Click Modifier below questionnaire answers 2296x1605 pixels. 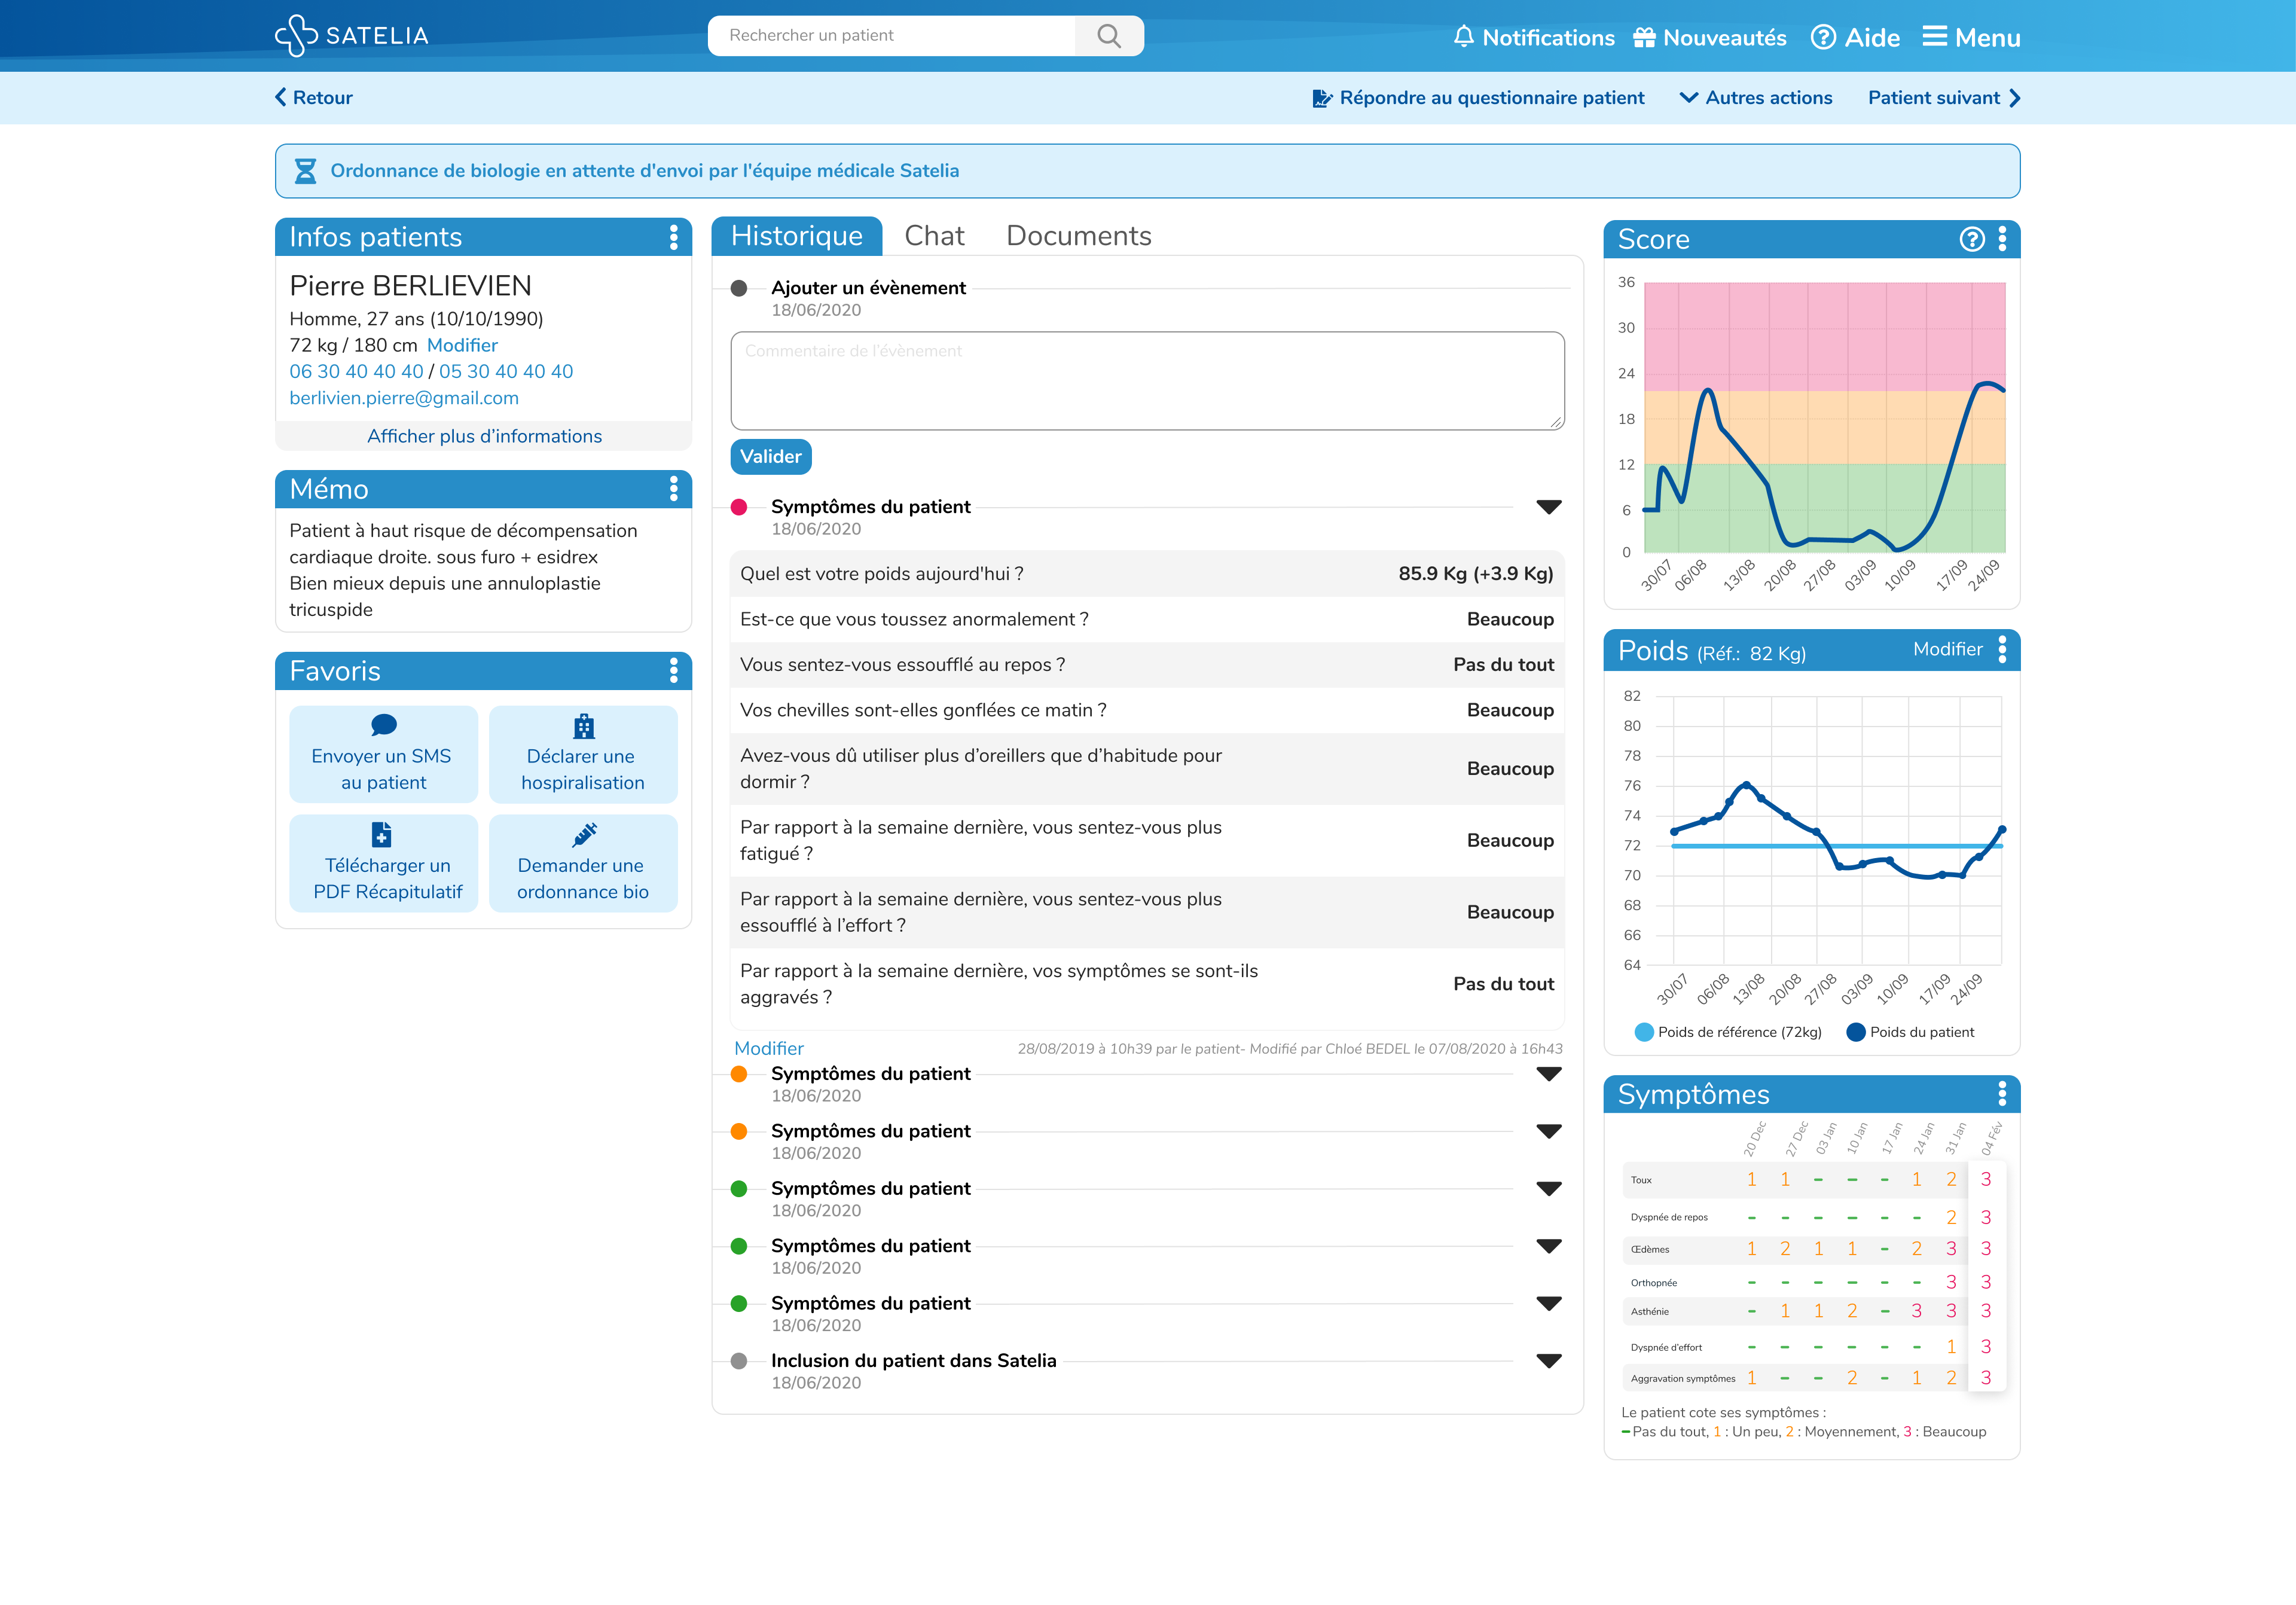pyautogui.click(x=769, y=1048)
